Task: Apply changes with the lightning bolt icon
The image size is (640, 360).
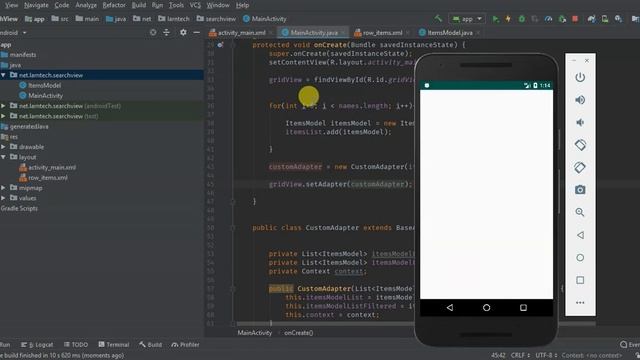Action: (x=508, y=19)
